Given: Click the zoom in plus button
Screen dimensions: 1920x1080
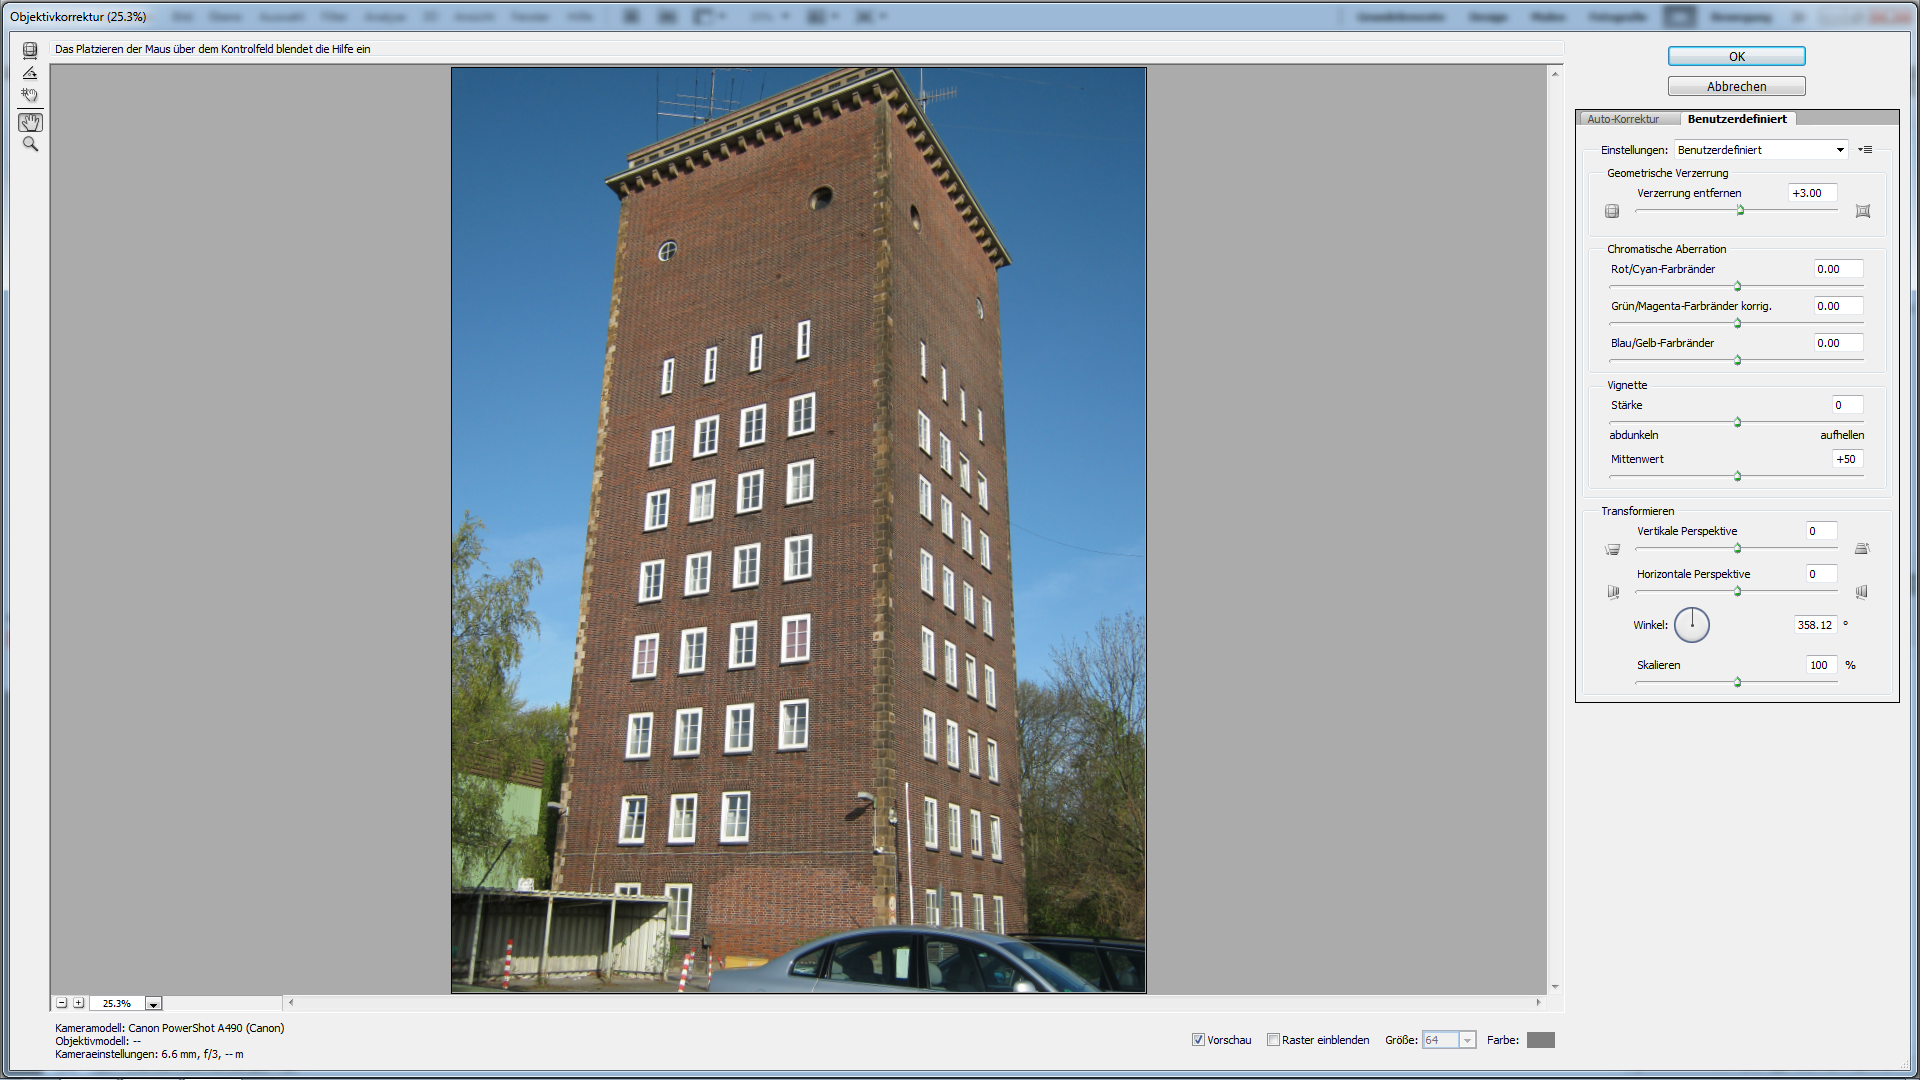Looking at the screenshot, I should (79, 1003).
